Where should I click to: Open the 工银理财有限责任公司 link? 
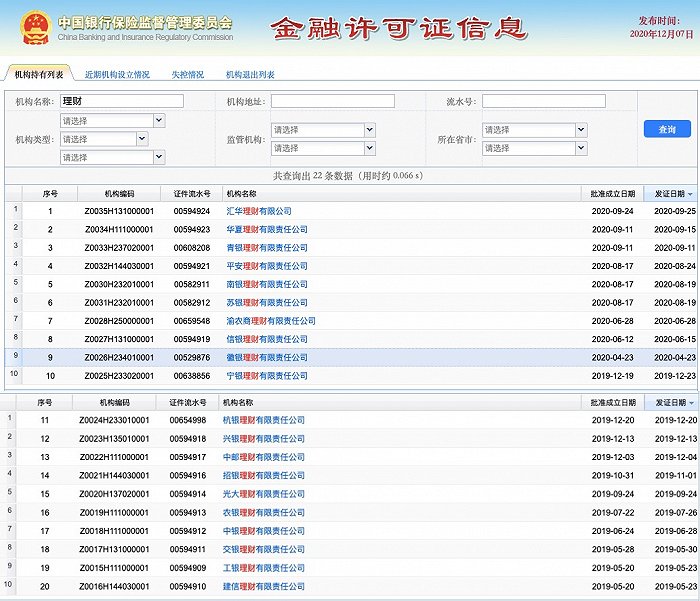(264, 568)
